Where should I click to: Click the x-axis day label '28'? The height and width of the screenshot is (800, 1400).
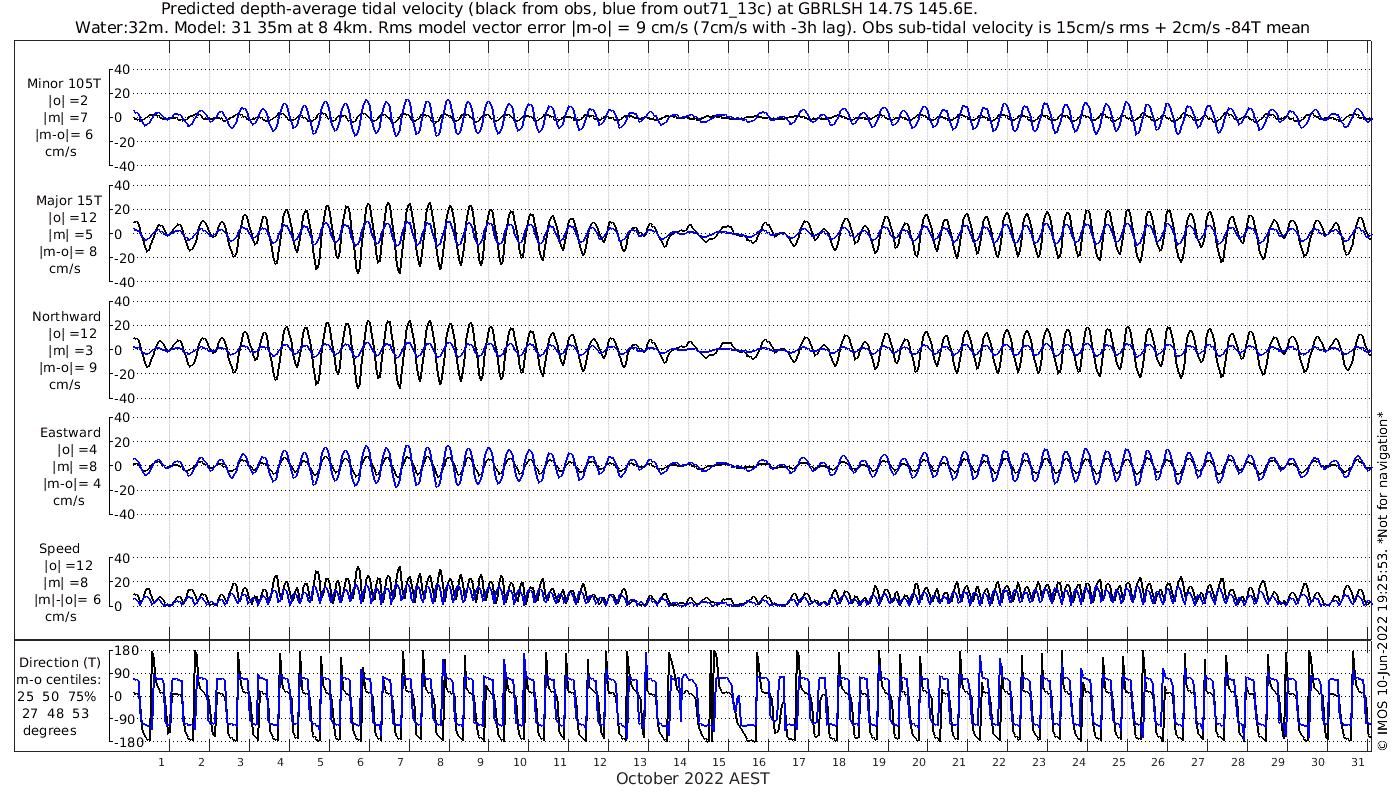1238,761
